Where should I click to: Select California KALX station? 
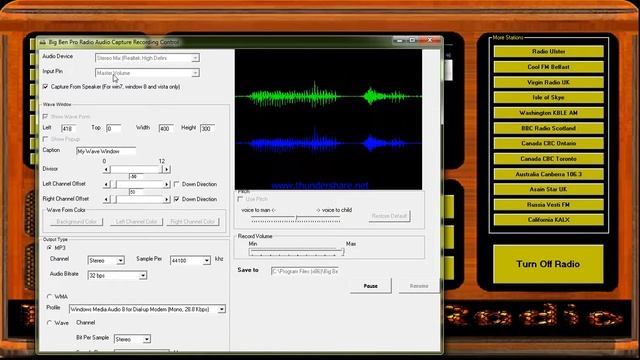549,220
